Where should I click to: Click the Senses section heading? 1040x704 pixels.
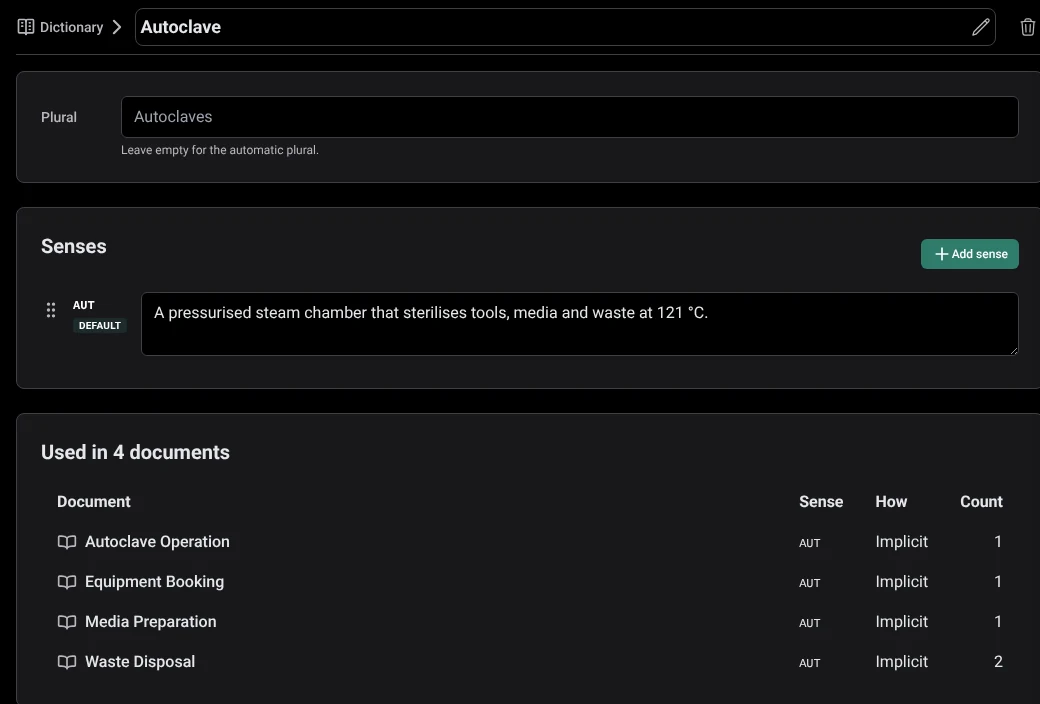point(74,246)
